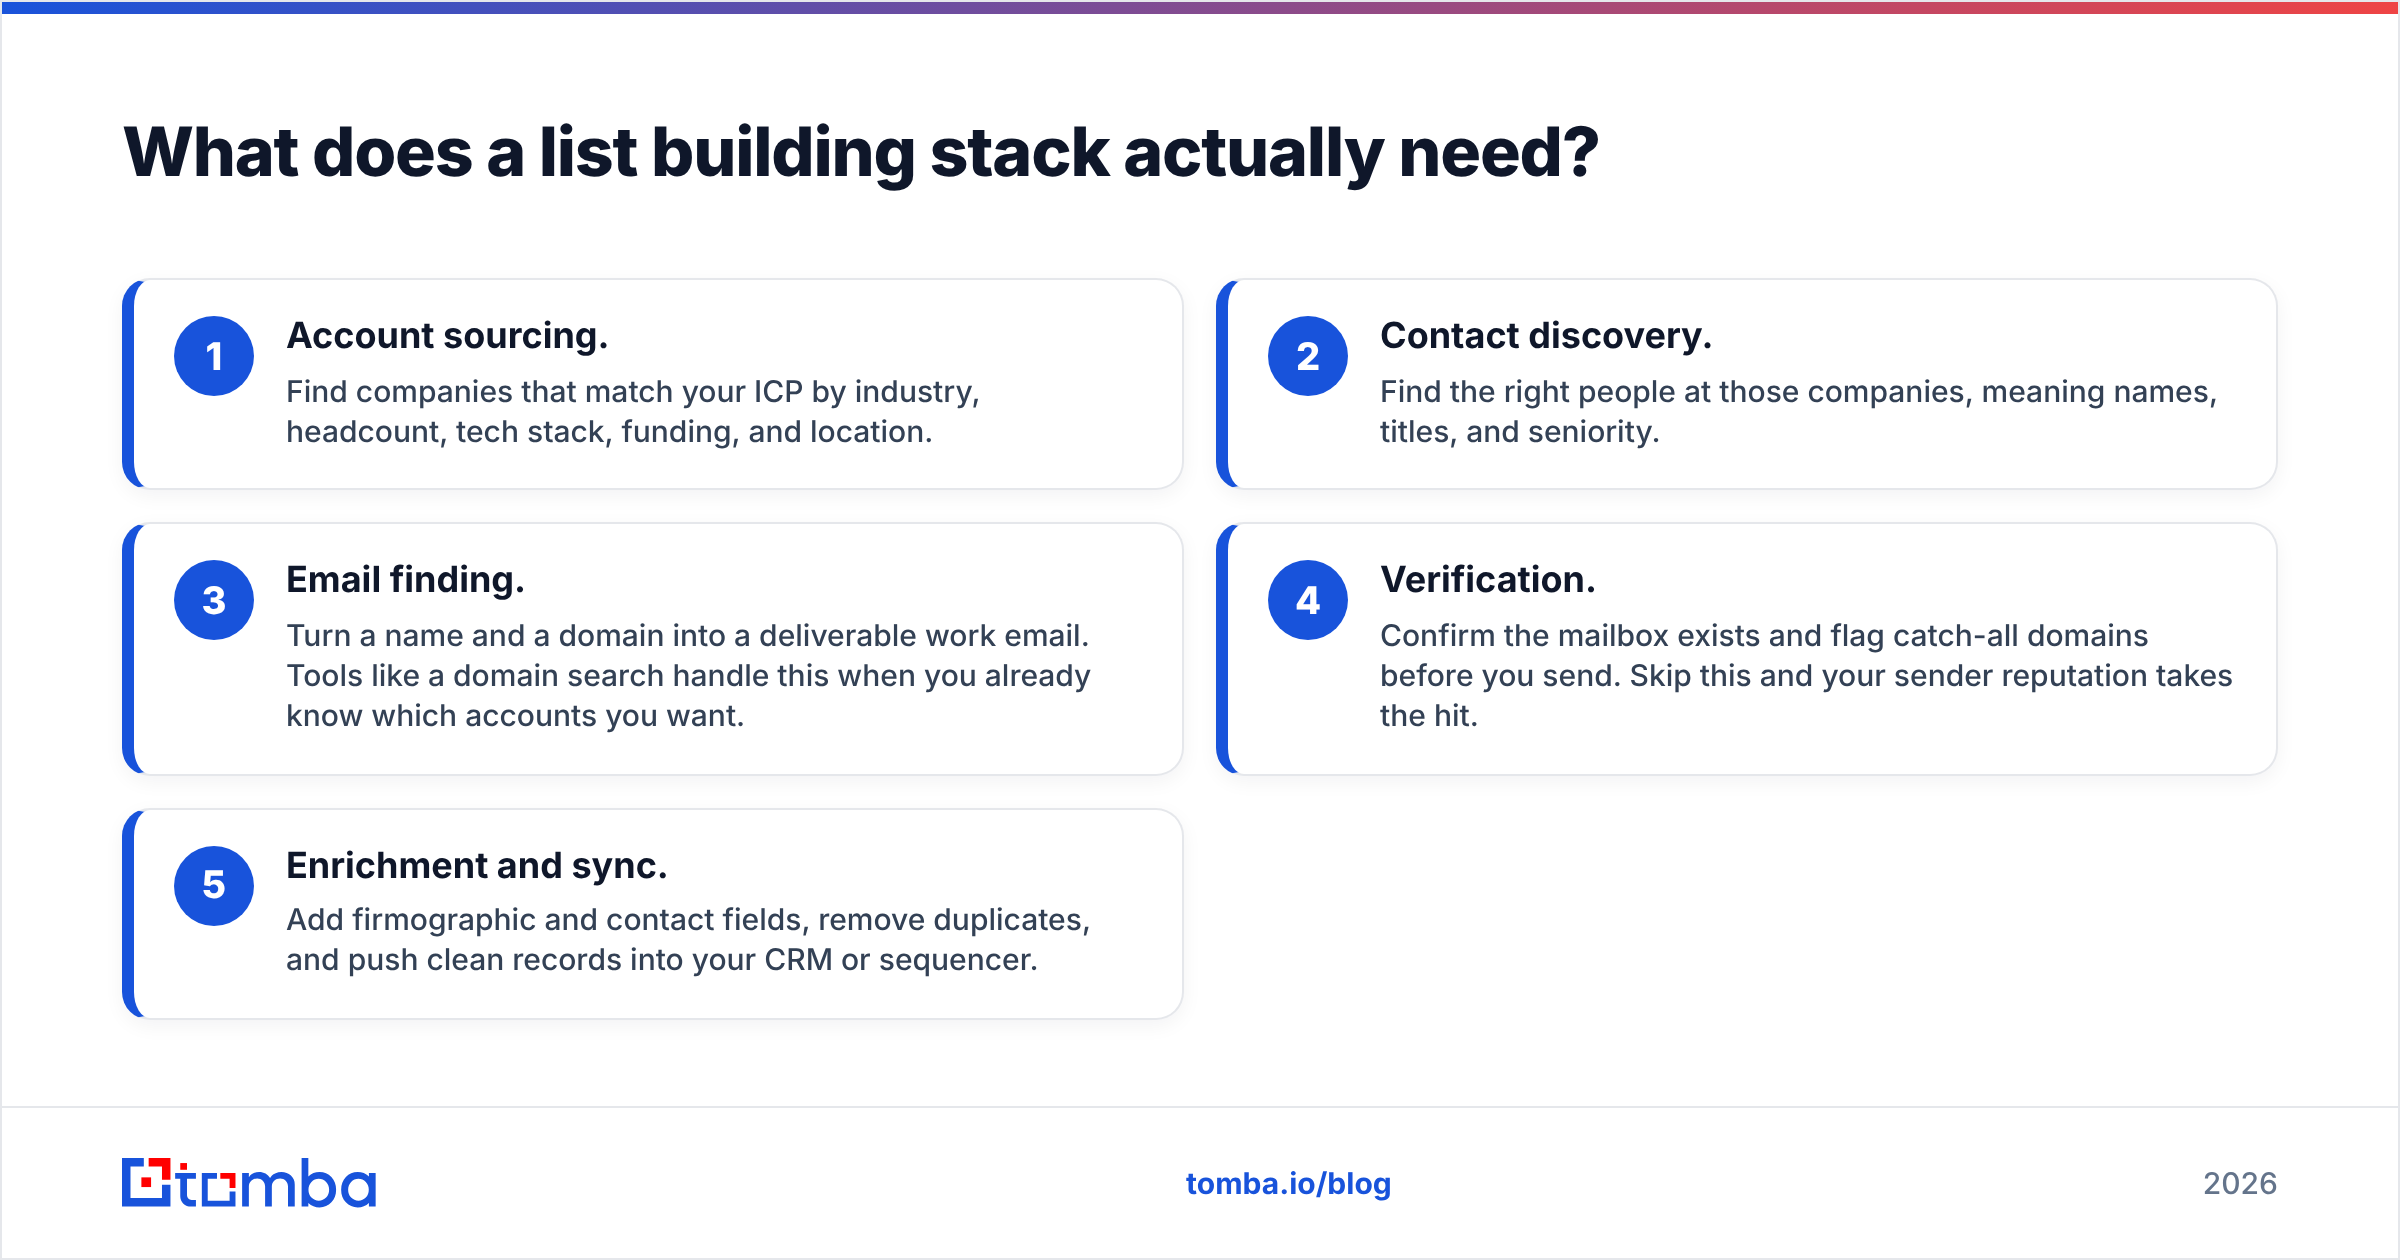
Task: Click the number 5 circle badge
Action: [214, 885]
